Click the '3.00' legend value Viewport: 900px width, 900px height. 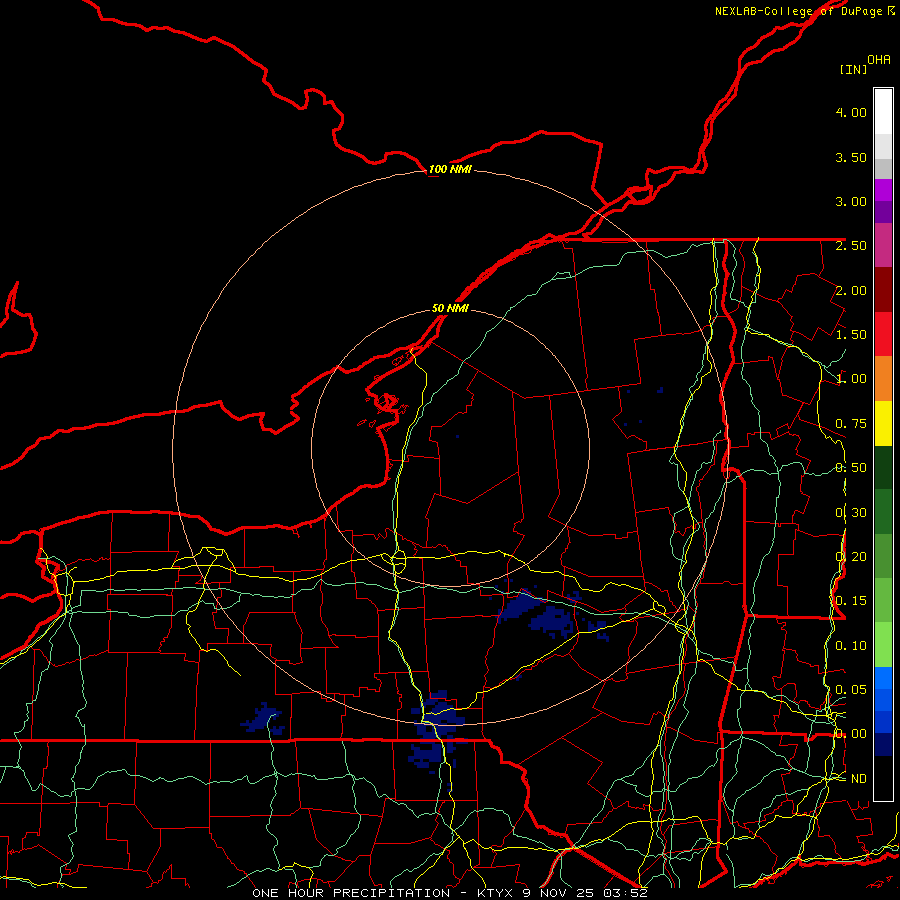851,201
